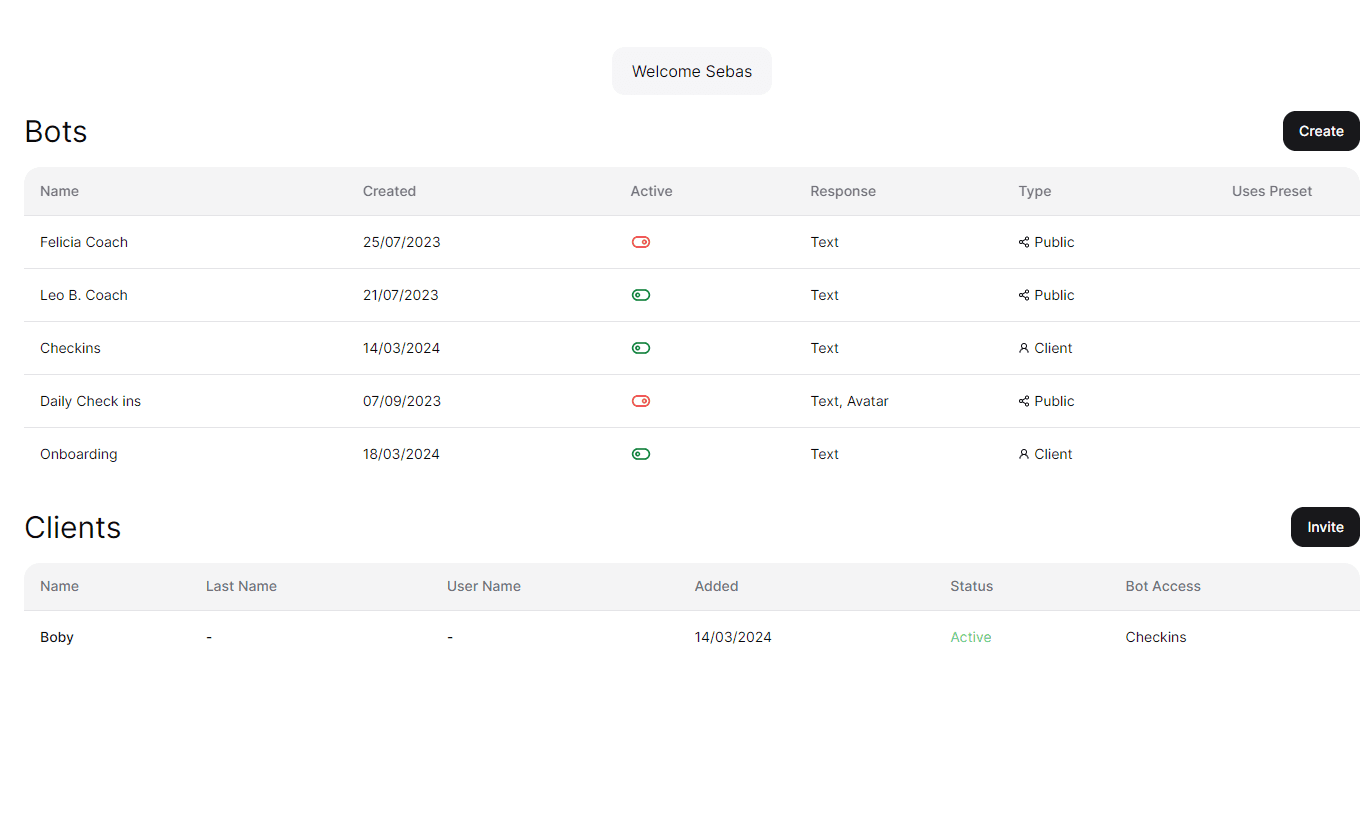Click the date 25/07/2023

(x=401, y=242)
